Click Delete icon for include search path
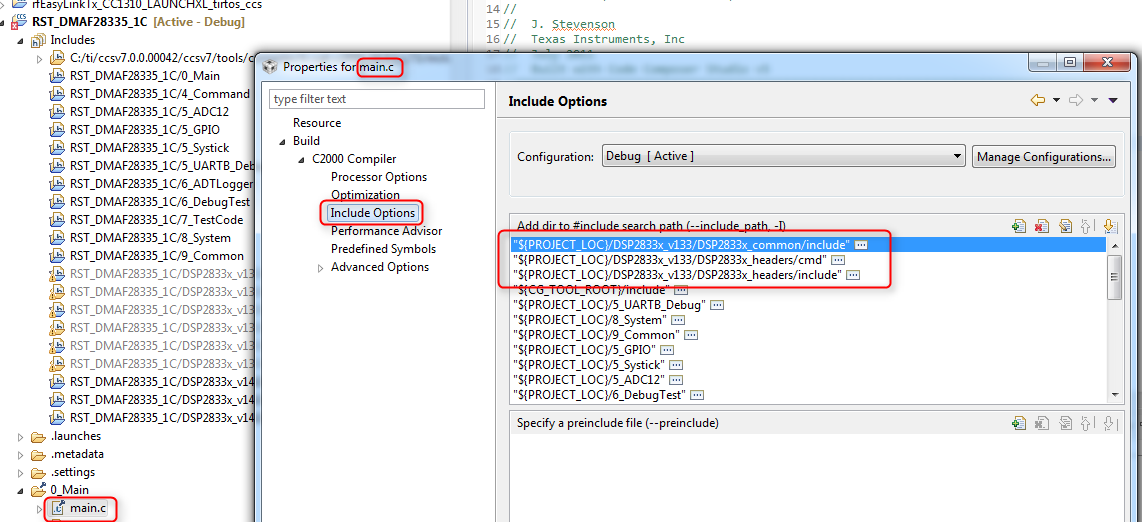 click(x=1041, y=226)
